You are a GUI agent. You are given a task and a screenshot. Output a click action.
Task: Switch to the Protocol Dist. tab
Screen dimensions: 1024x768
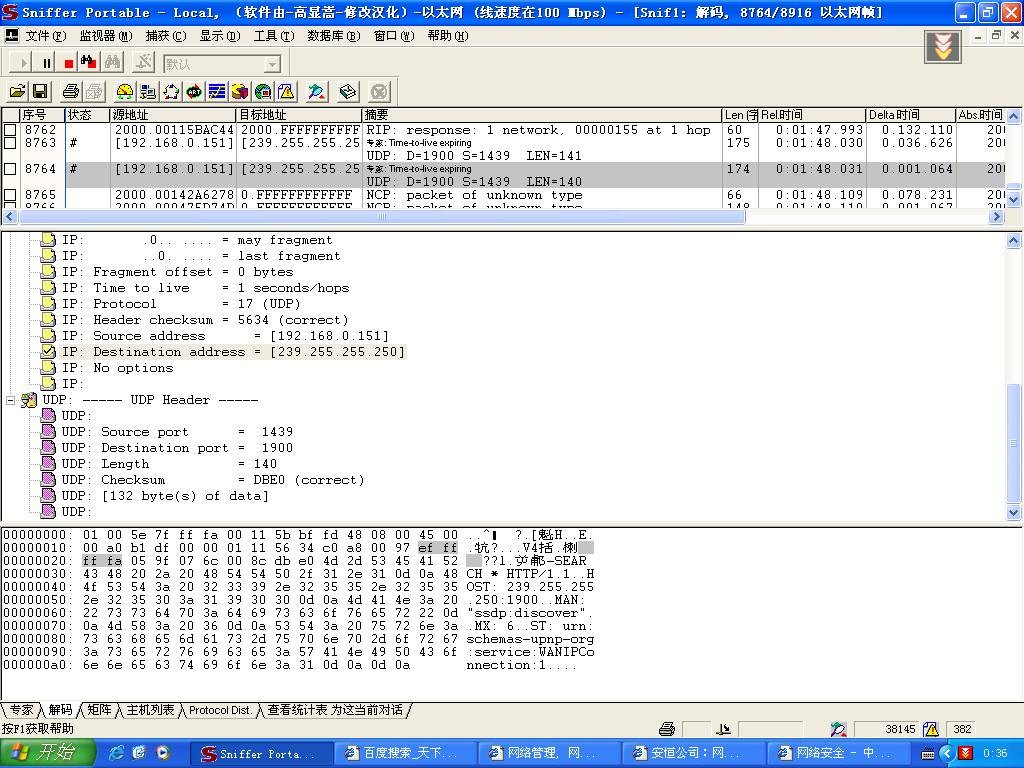tap(220, 710)
